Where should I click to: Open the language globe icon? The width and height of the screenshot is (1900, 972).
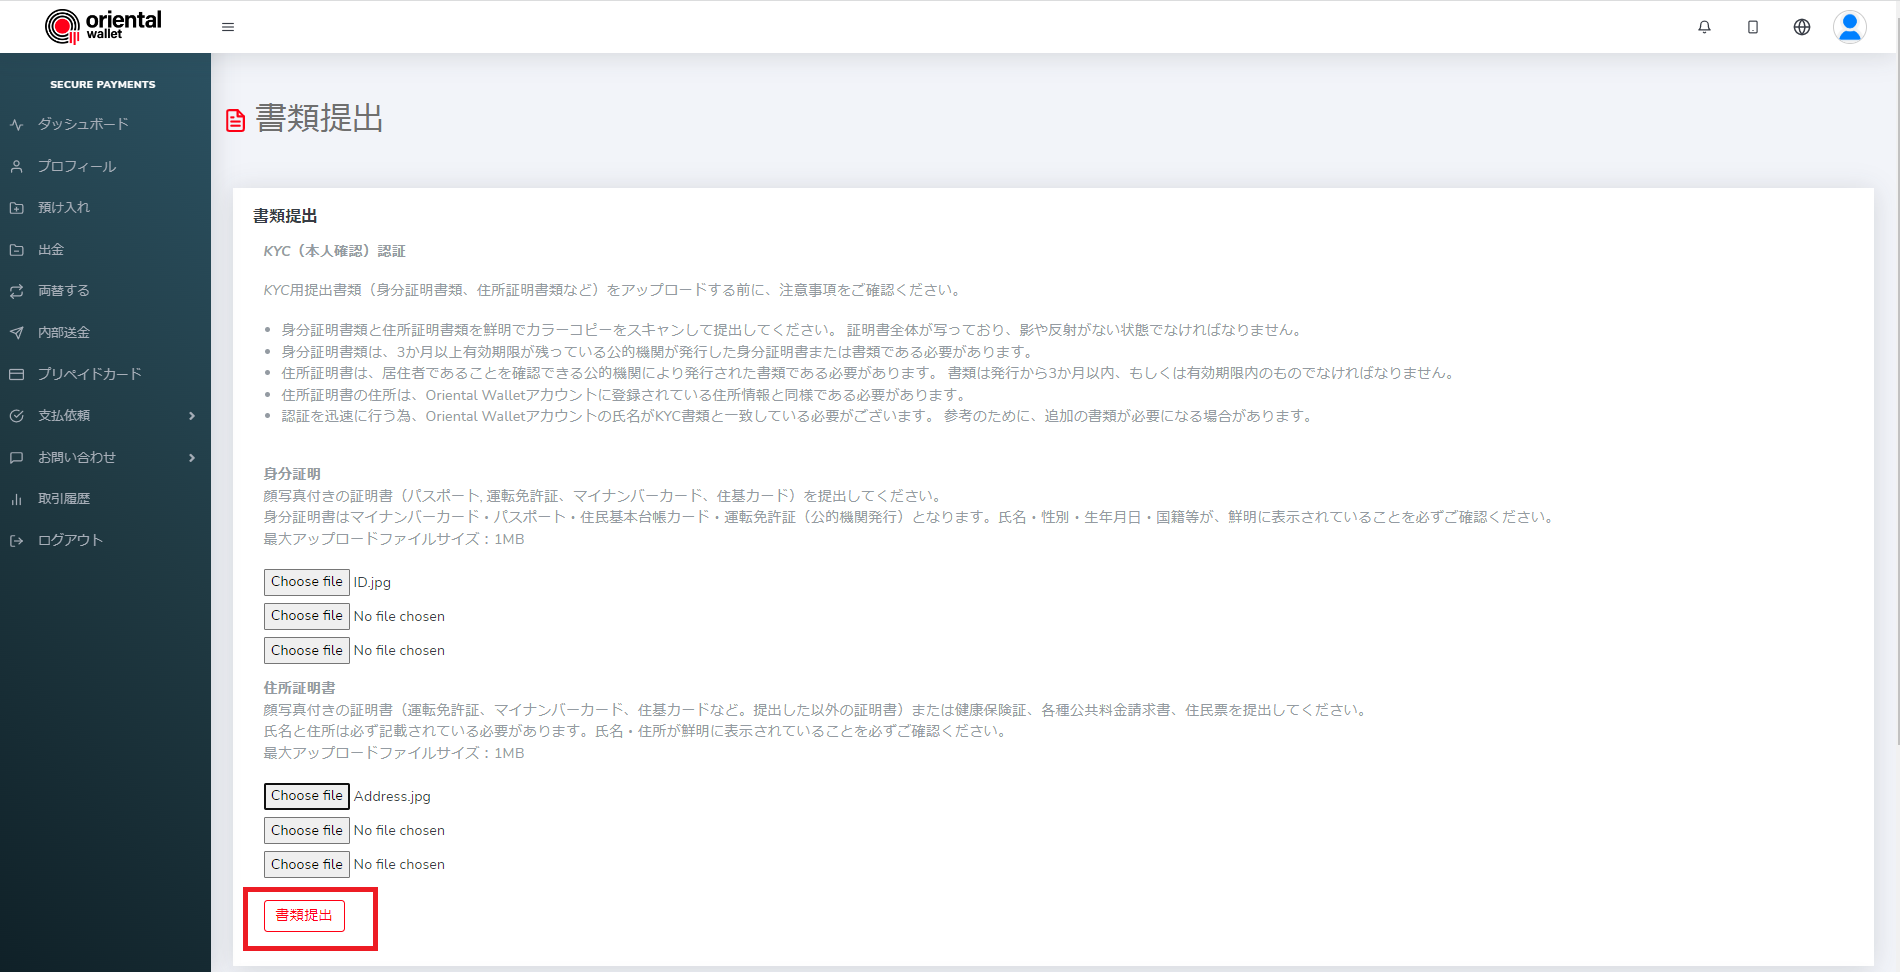[x=1802, y=27]
